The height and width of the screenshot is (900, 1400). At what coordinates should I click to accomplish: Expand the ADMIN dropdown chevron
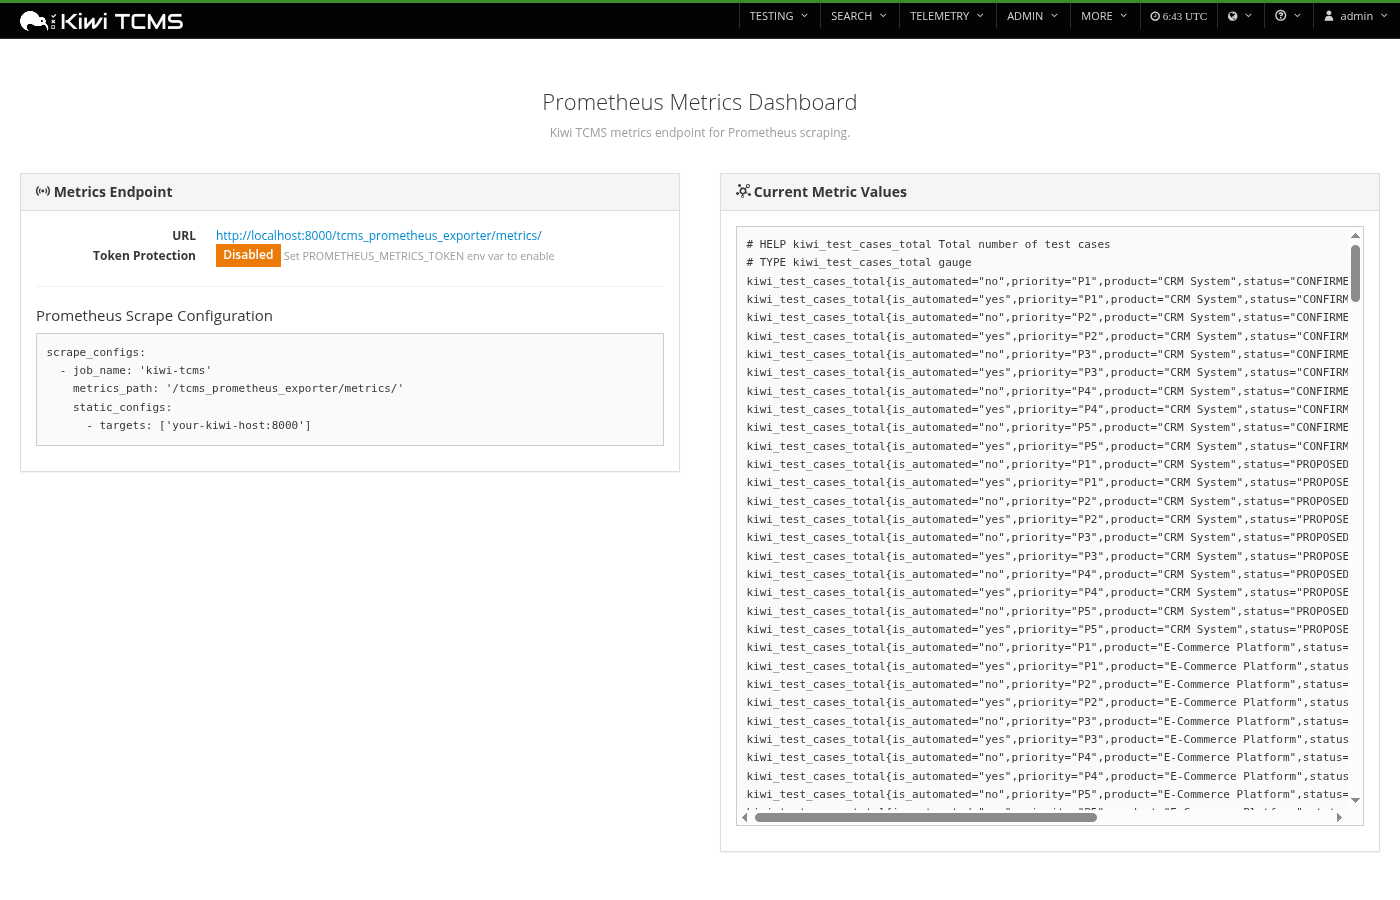tap(1055, 16)
